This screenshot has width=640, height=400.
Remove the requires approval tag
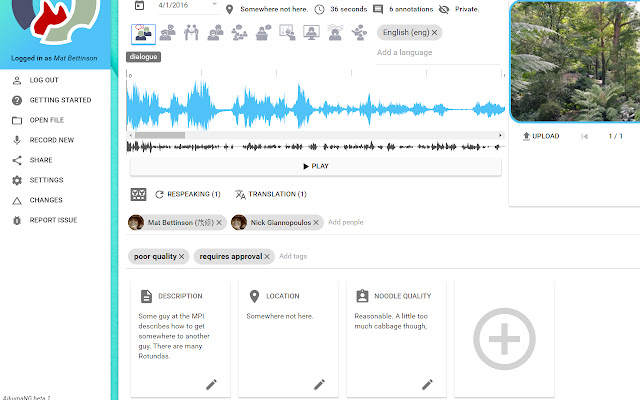point(267,256)
